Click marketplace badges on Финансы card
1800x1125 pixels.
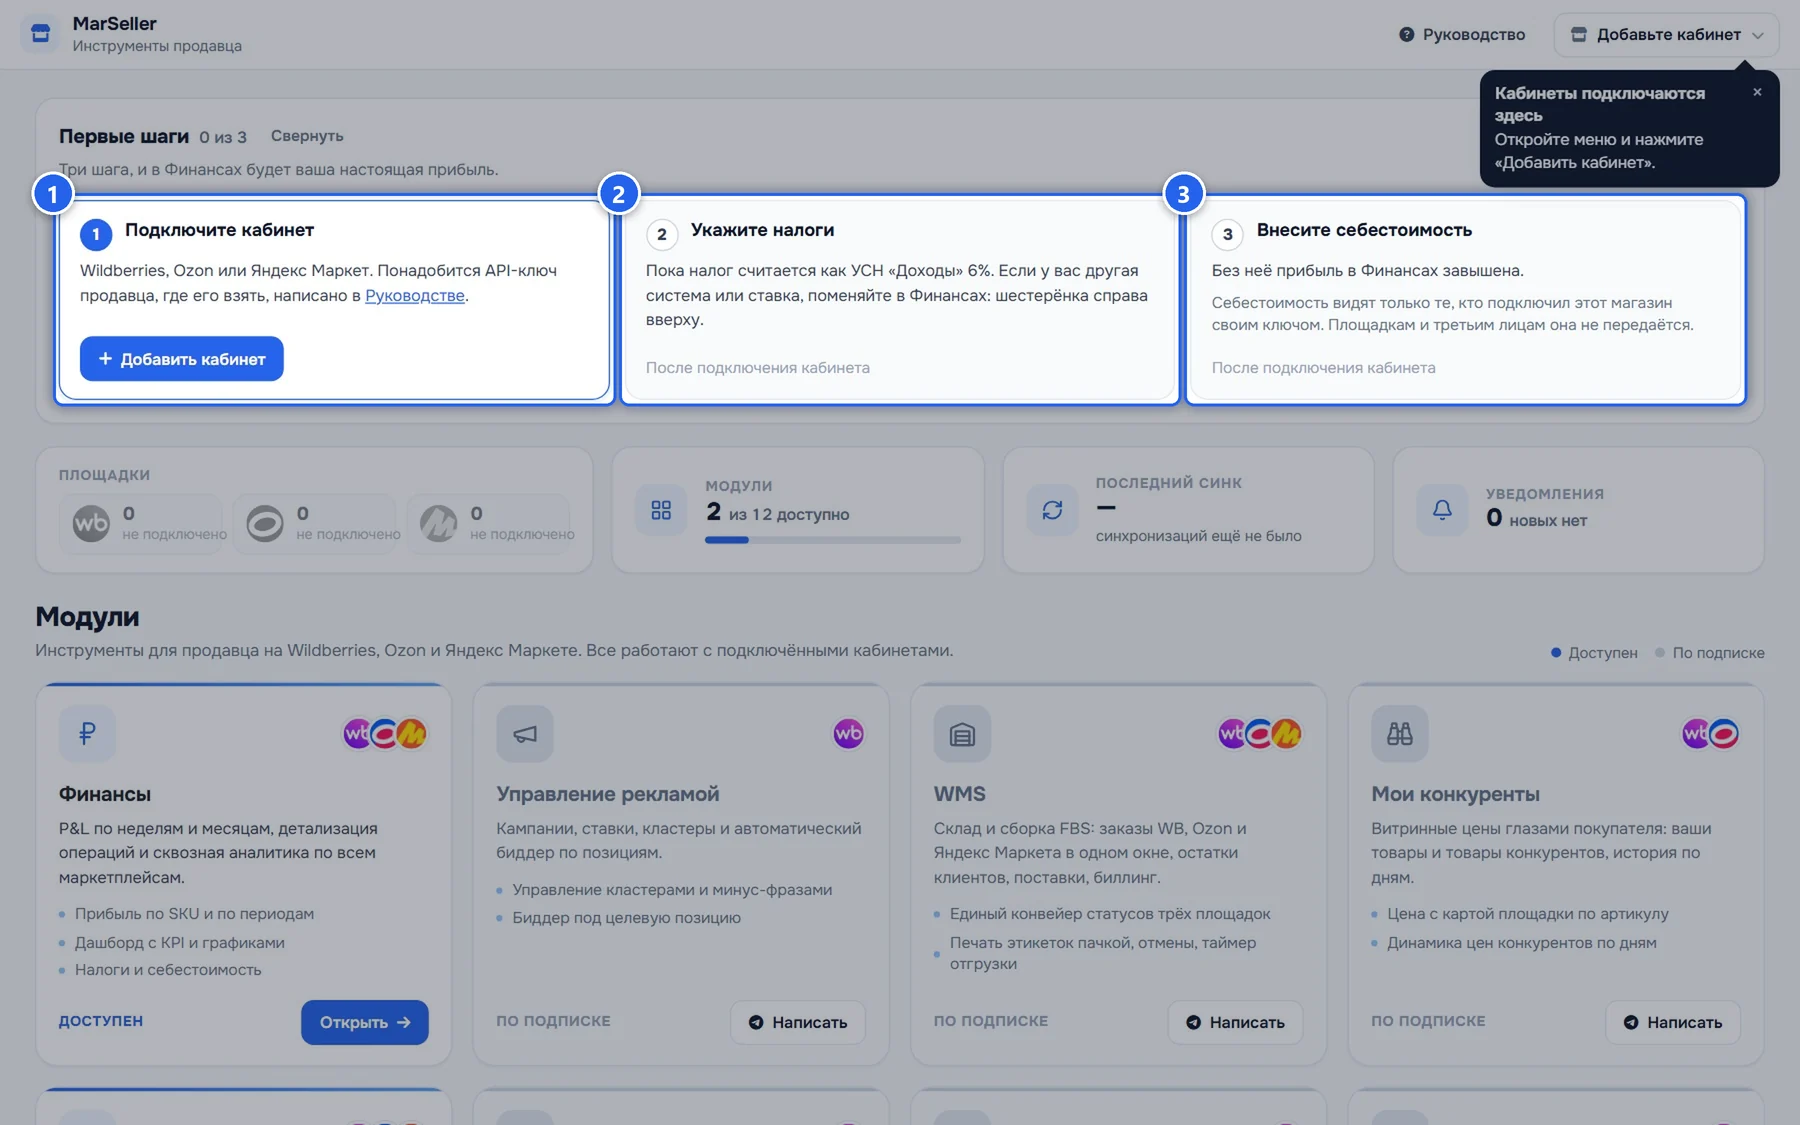click(x=384, y=733)
